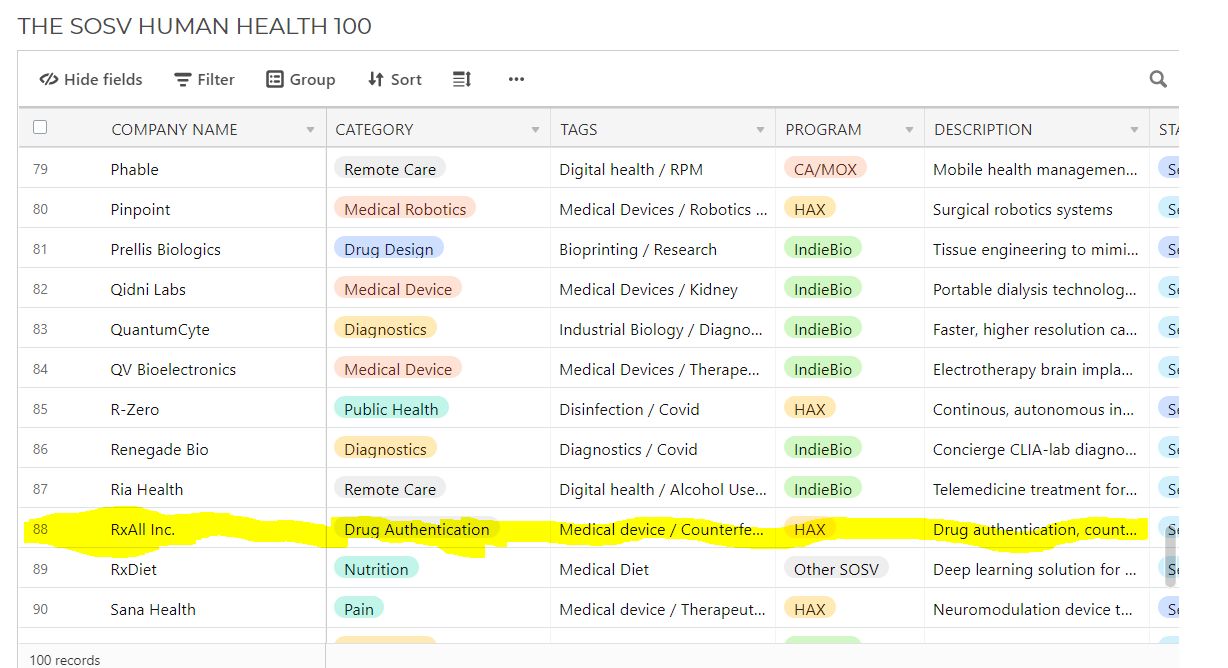Viewport: 1228px width, 668px height.
Task: Select the Phable company cell
Action: pos(214,169)
